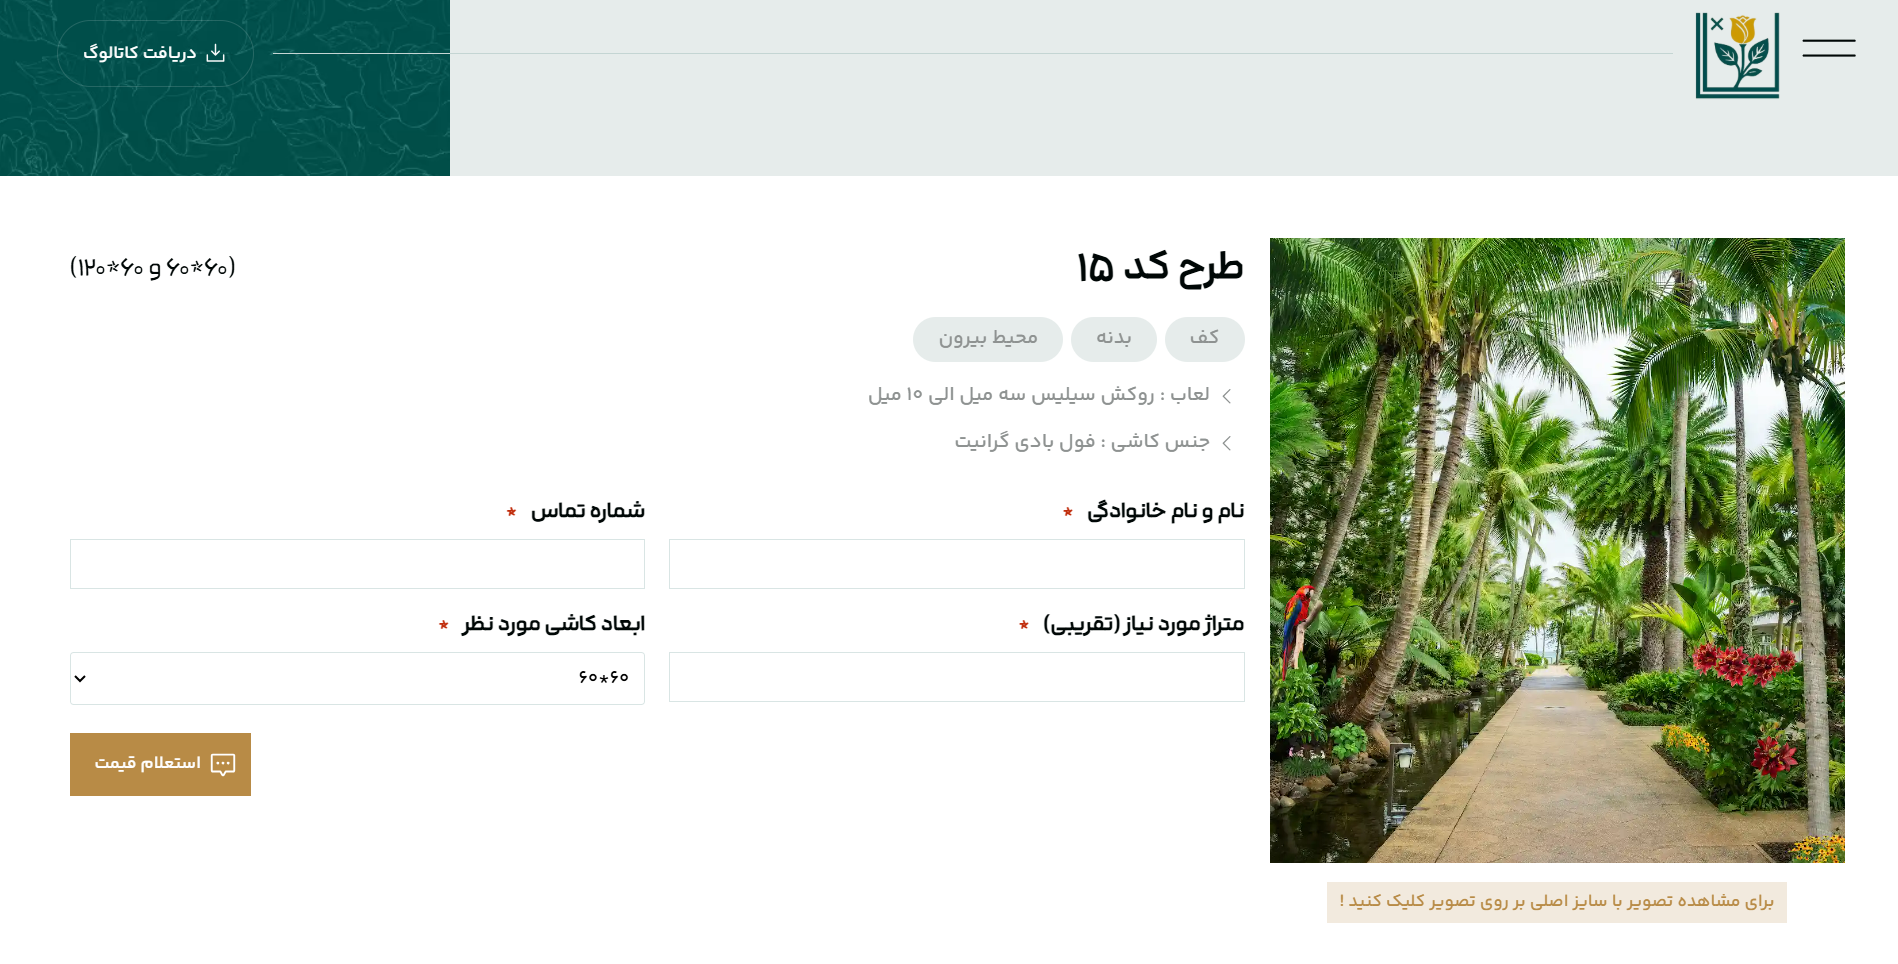Click the download icon for the catalog

pyautogui.click(x=215, y=53)
